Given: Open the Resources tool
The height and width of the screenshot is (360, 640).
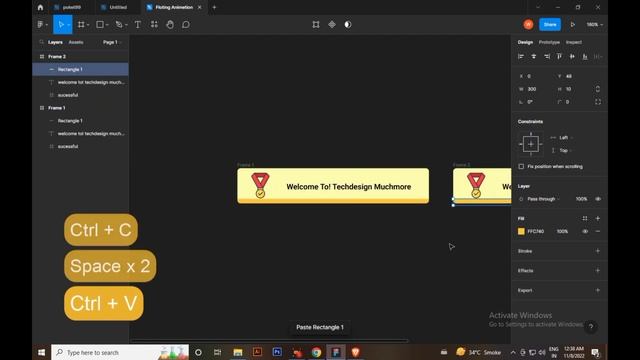Looking at the screenshot, I should (154, 24).
